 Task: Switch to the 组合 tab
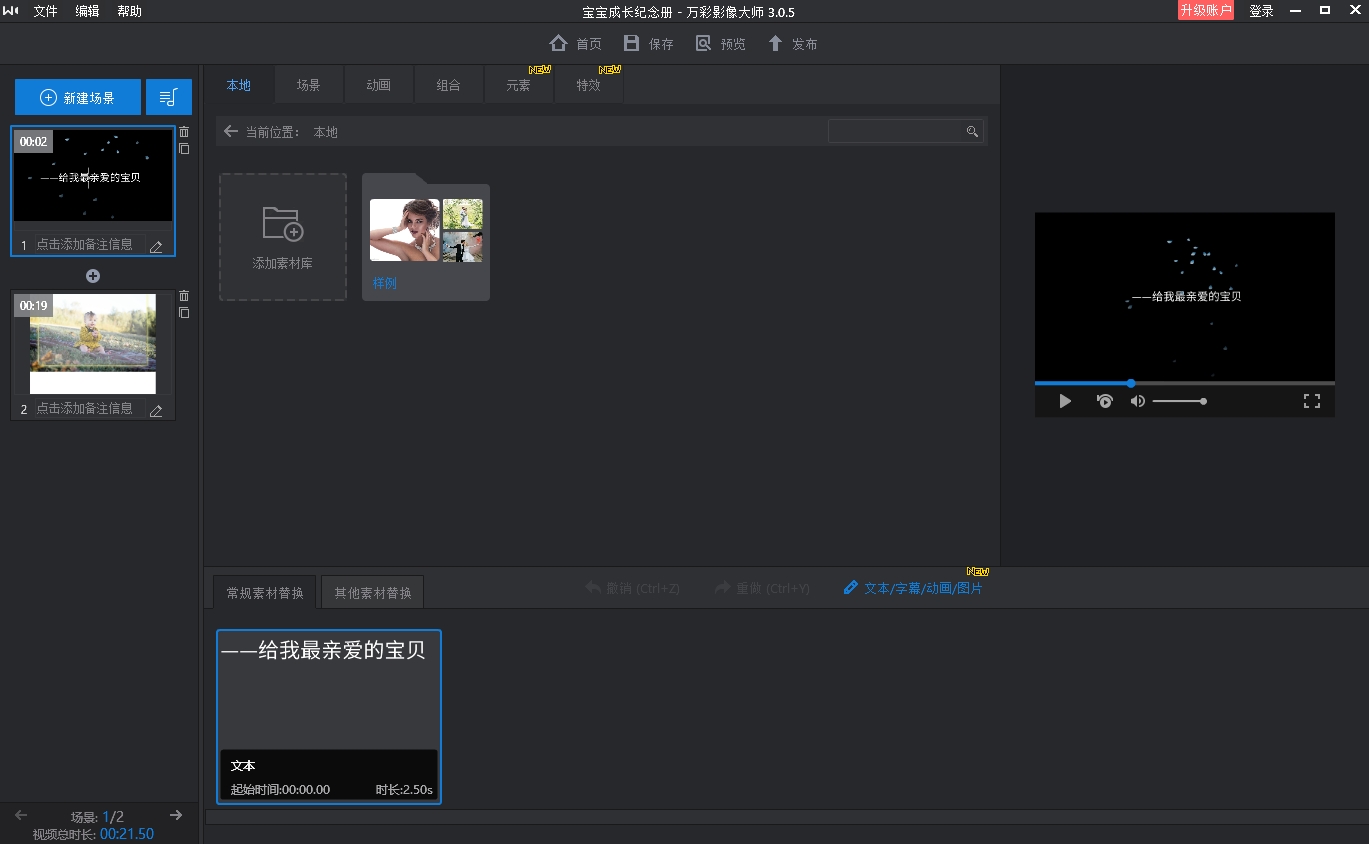(448, 85)
